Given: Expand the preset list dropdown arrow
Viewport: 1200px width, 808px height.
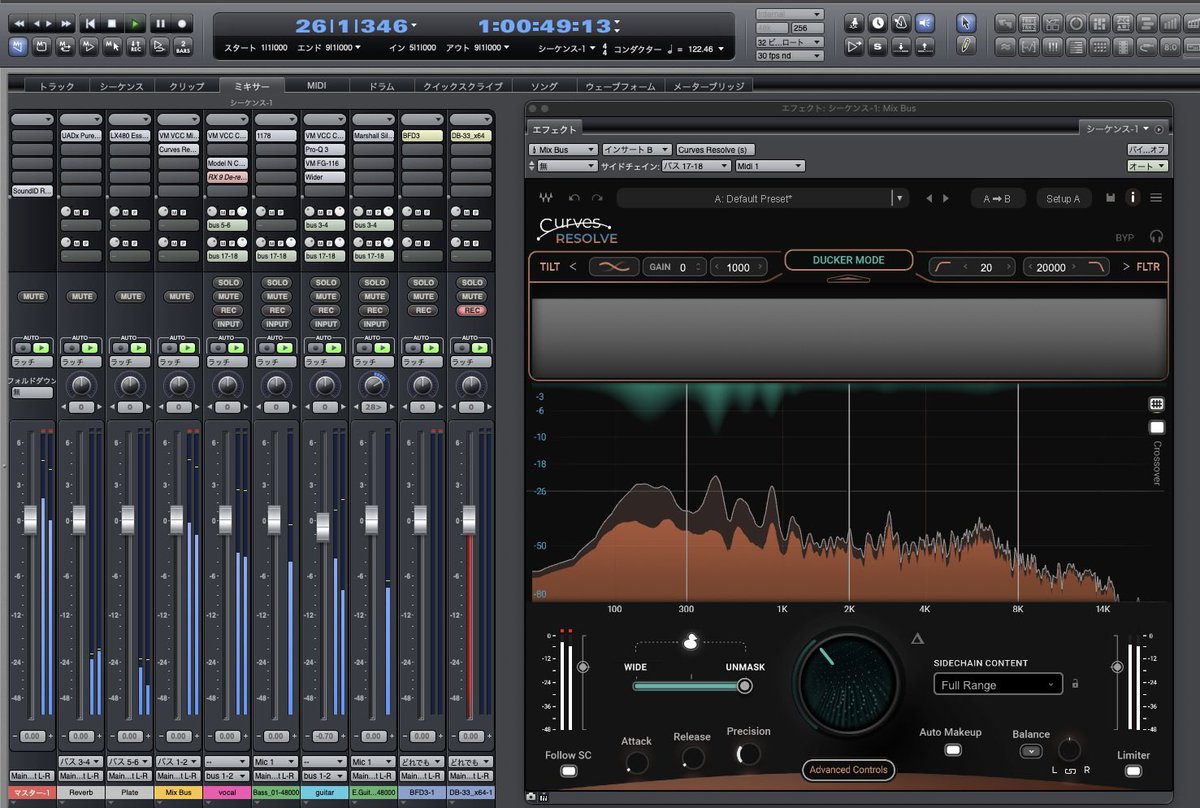Looking at the screenshot, I should click(x=900, y=198).
